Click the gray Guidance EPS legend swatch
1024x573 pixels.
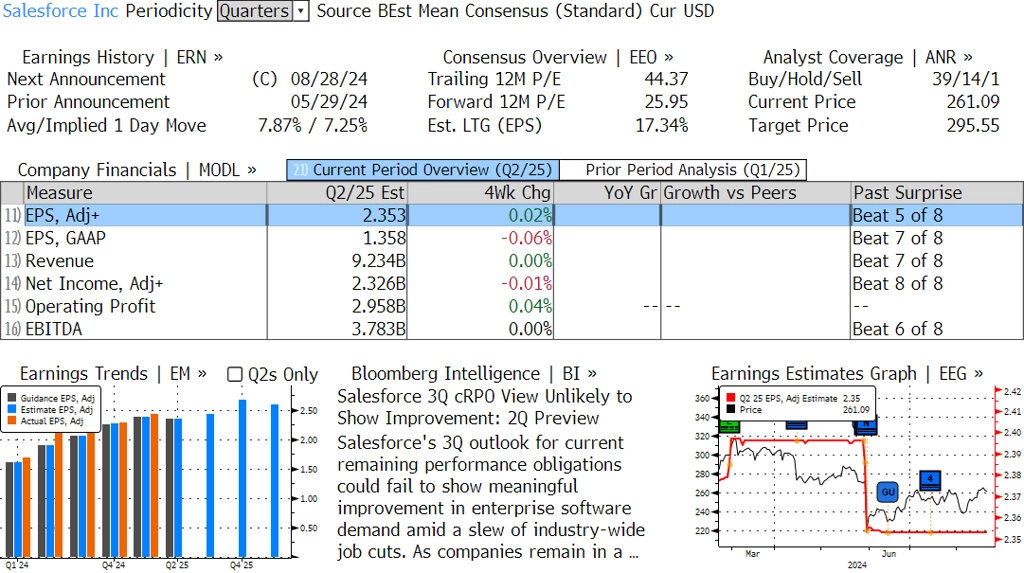coord(12,398)
